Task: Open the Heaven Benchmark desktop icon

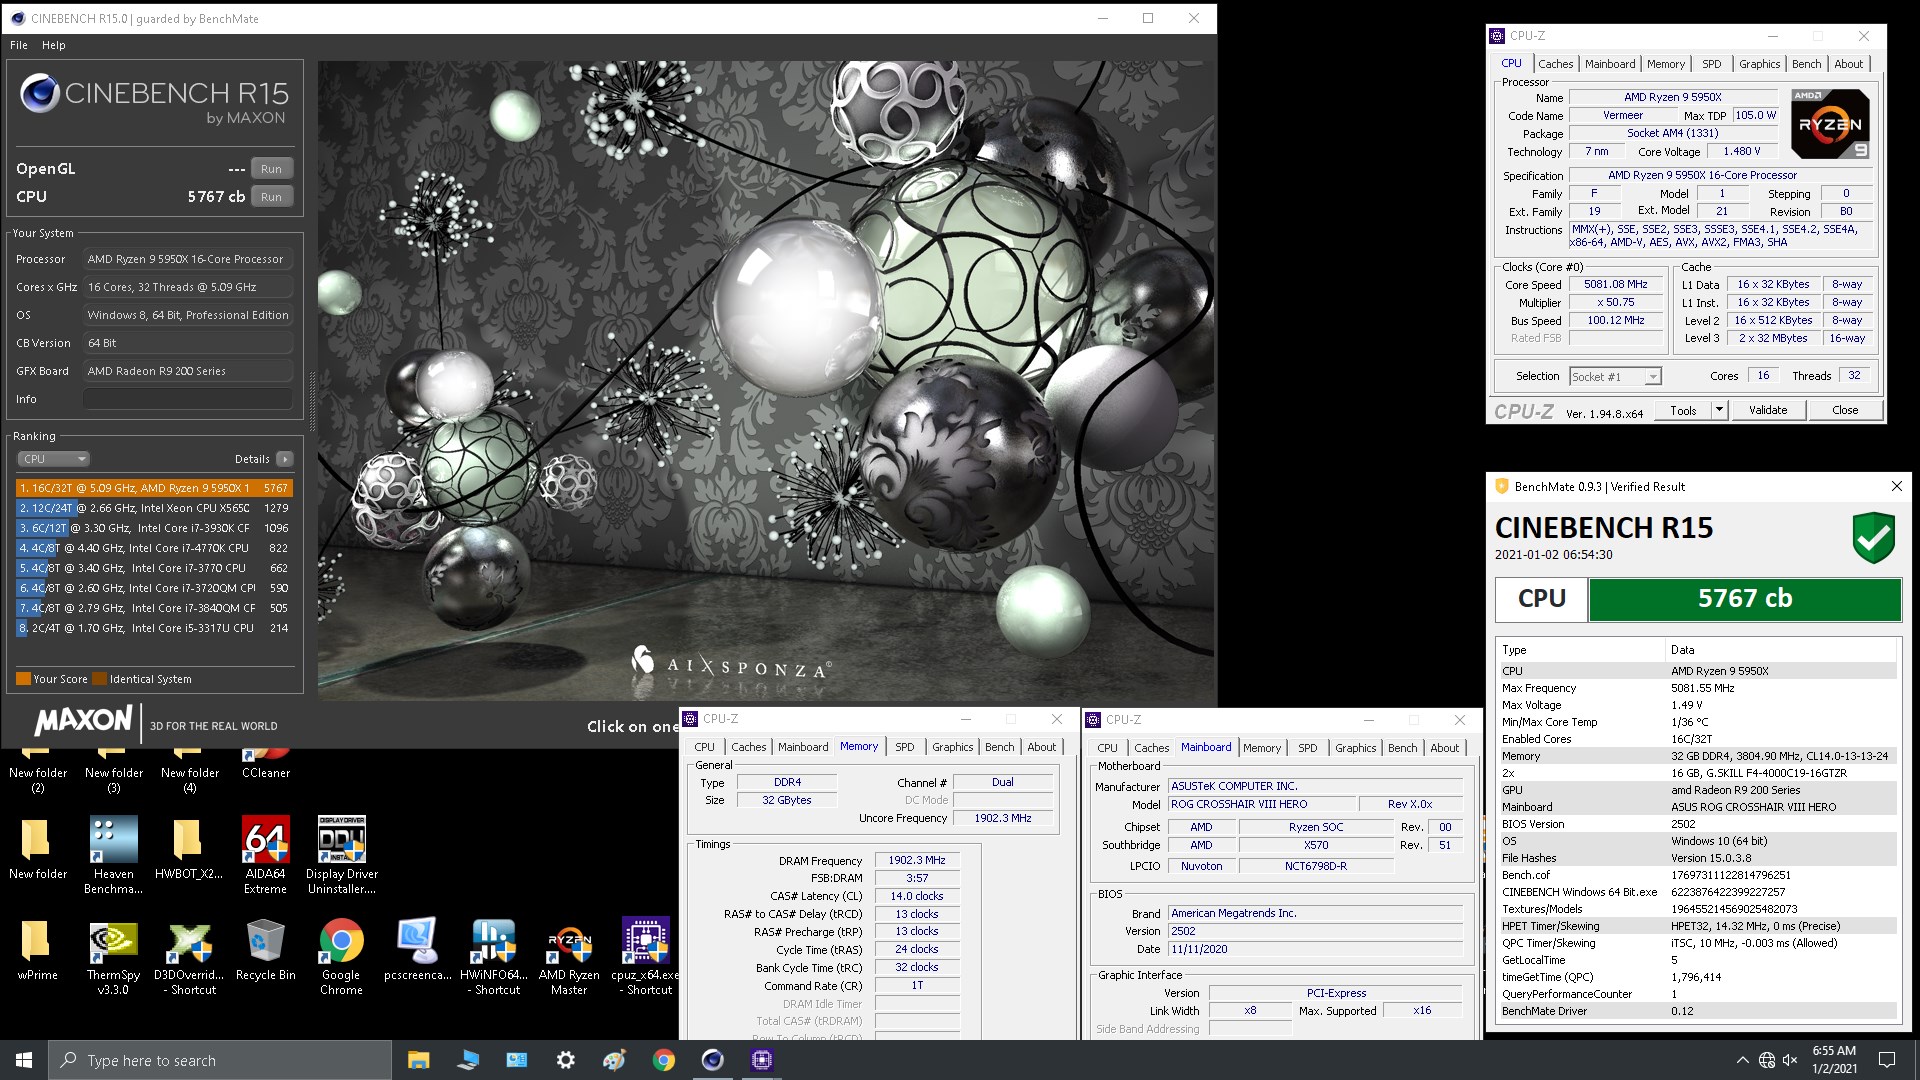Action: [113, 855]
